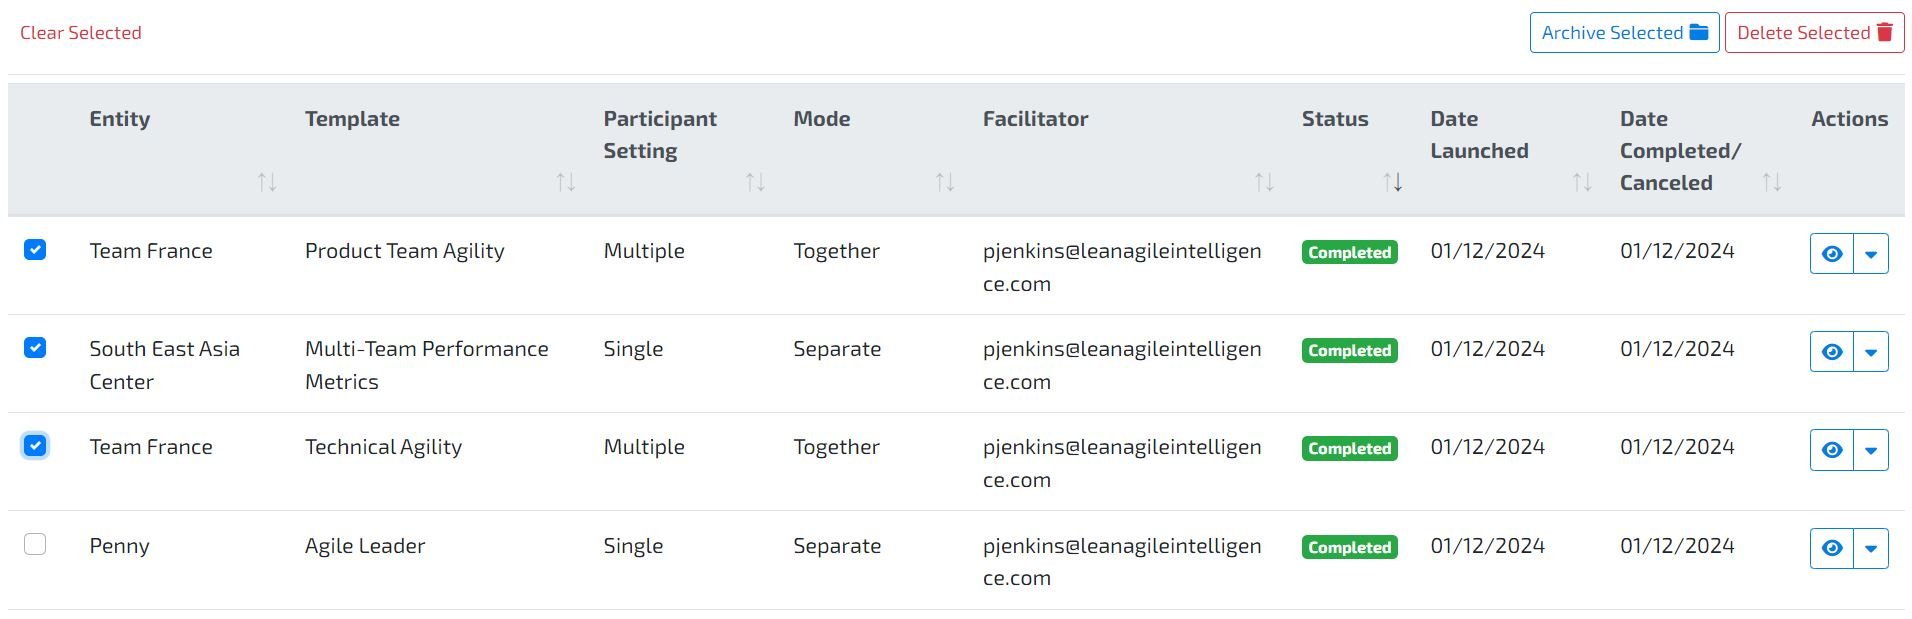The height and width of the screenshot is (619, 1912).
Task: Click the Mode column header
Action: pos(822,119)
